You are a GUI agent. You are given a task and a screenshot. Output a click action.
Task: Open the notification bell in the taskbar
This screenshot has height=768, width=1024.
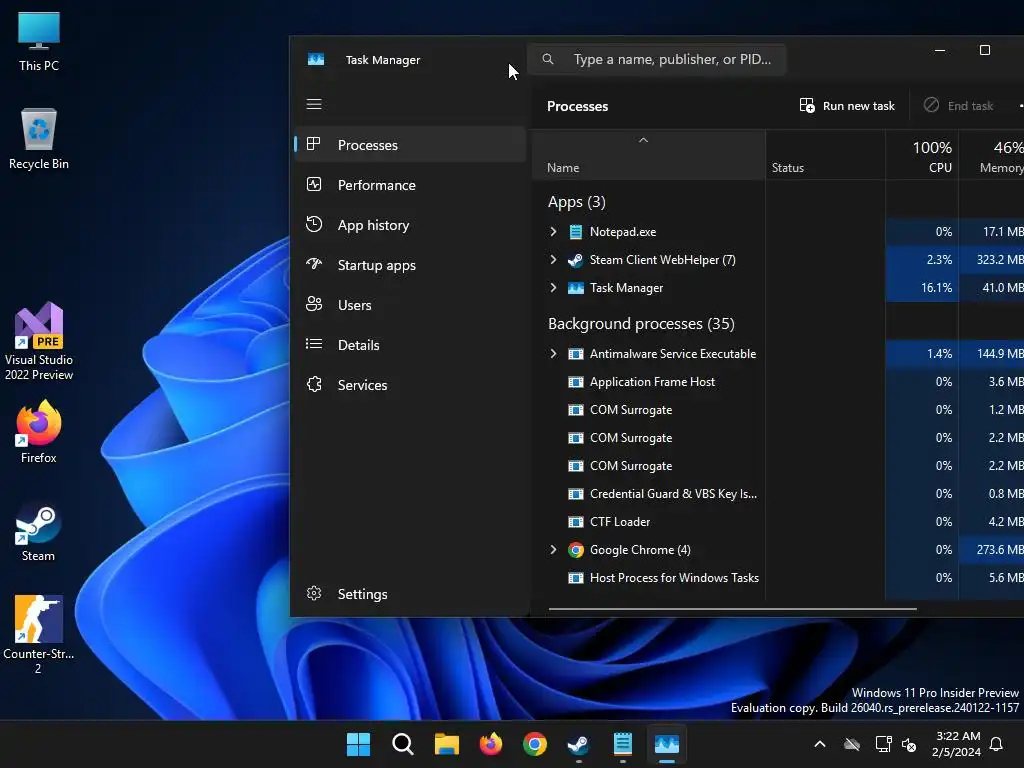point(996,744)
